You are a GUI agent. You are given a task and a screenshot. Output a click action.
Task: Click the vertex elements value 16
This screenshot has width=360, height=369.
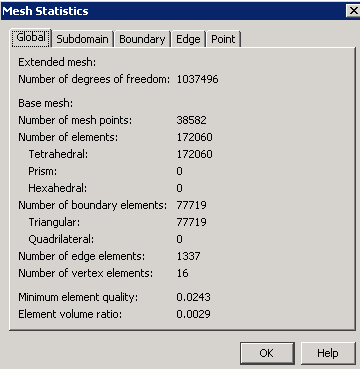182,273
